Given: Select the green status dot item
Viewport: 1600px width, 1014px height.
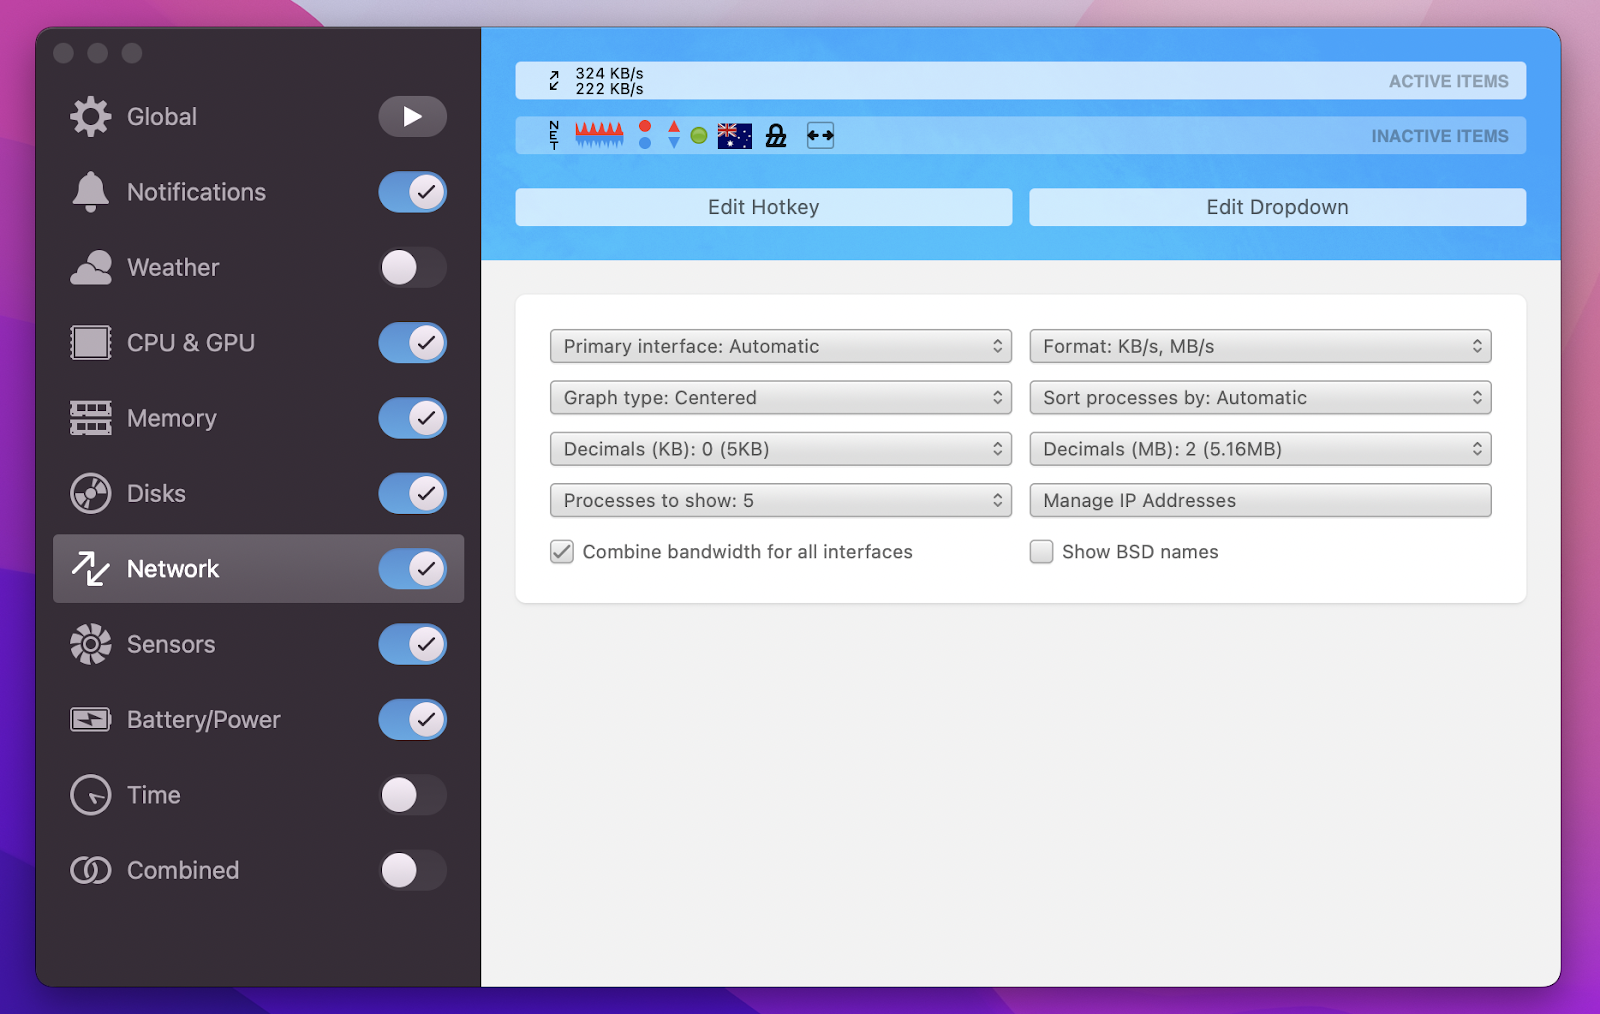Looking at the screenshot, I should pyautogui.click(x=699, y=136).
